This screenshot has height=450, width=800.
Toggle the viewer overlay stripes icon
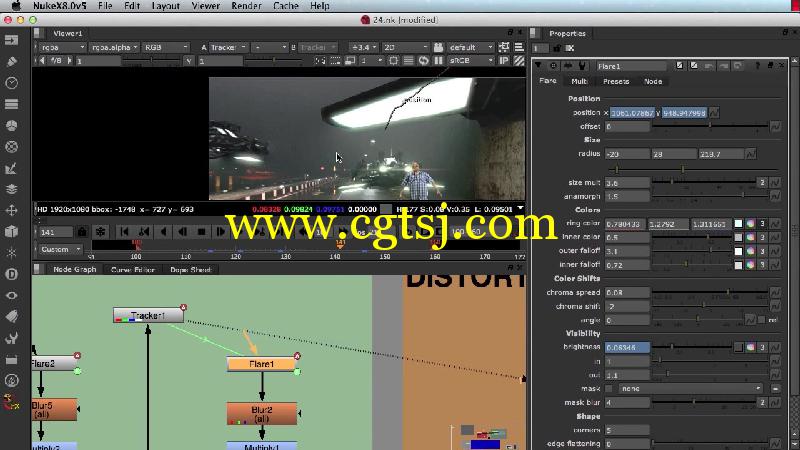519,61
